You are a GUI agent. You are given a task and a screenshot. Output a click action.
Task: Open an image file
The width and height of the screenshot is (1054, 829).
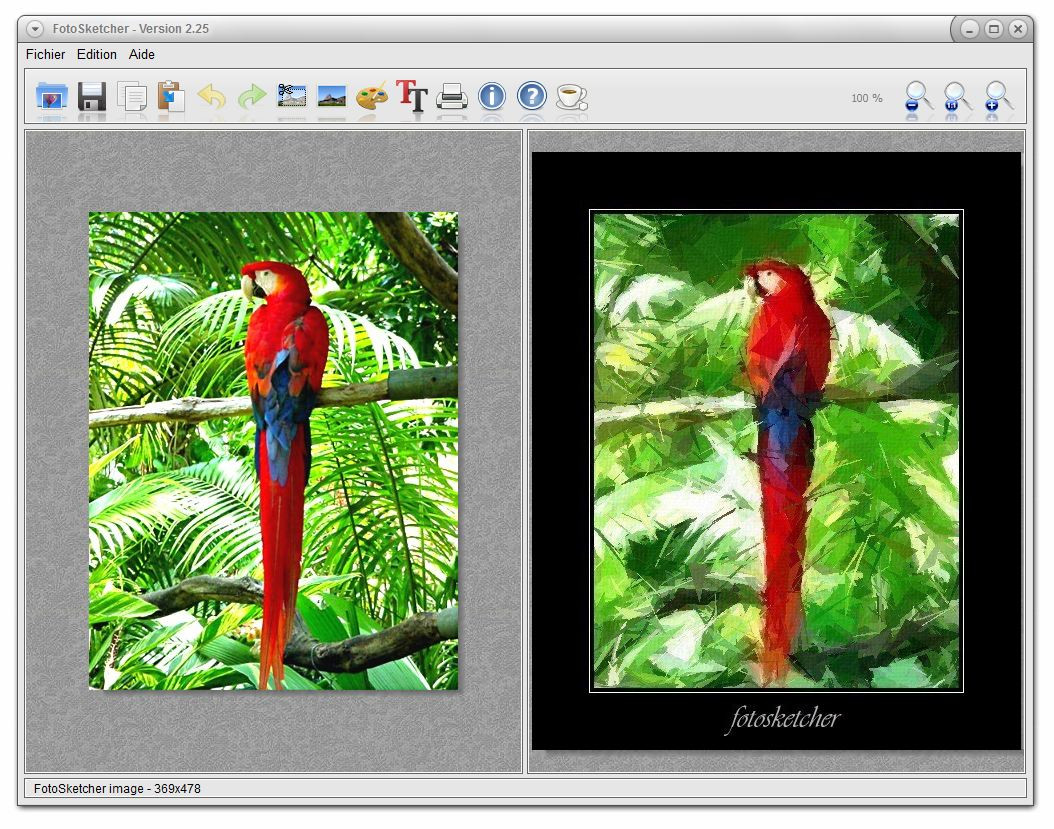[52, 96]
